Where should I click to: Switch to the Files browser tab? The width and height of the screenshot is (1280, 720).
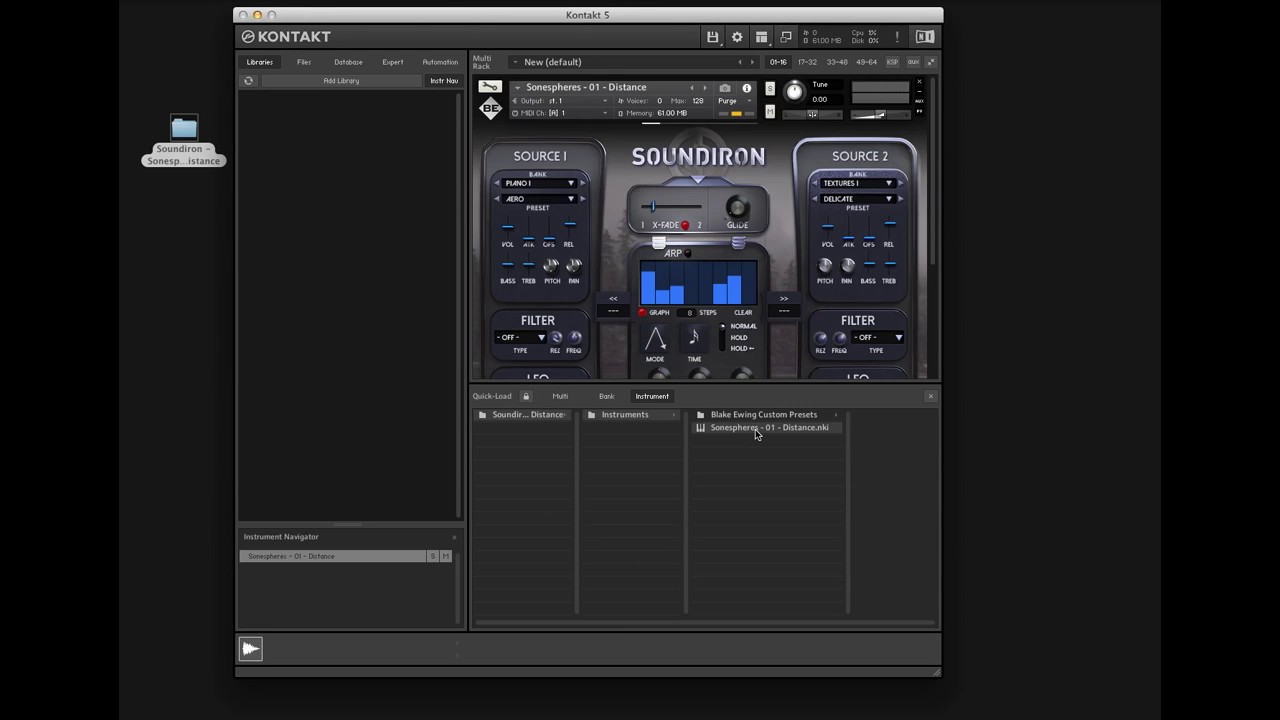(x=304, y=62)
